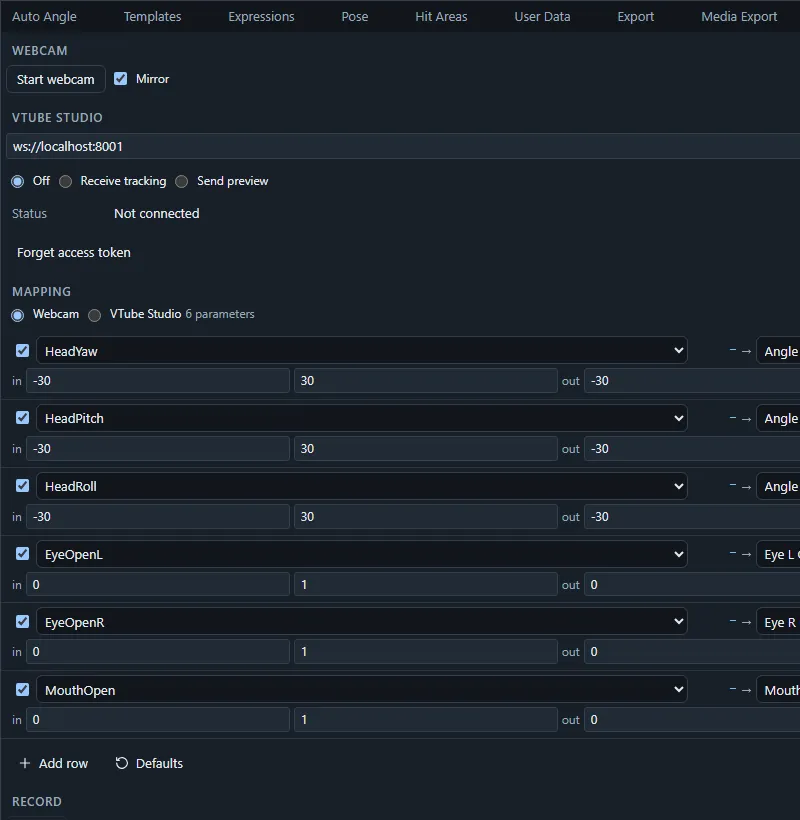800x820 pixels.
Task: Click the ws://localhost:8001 address field
Action: (403, 146)
